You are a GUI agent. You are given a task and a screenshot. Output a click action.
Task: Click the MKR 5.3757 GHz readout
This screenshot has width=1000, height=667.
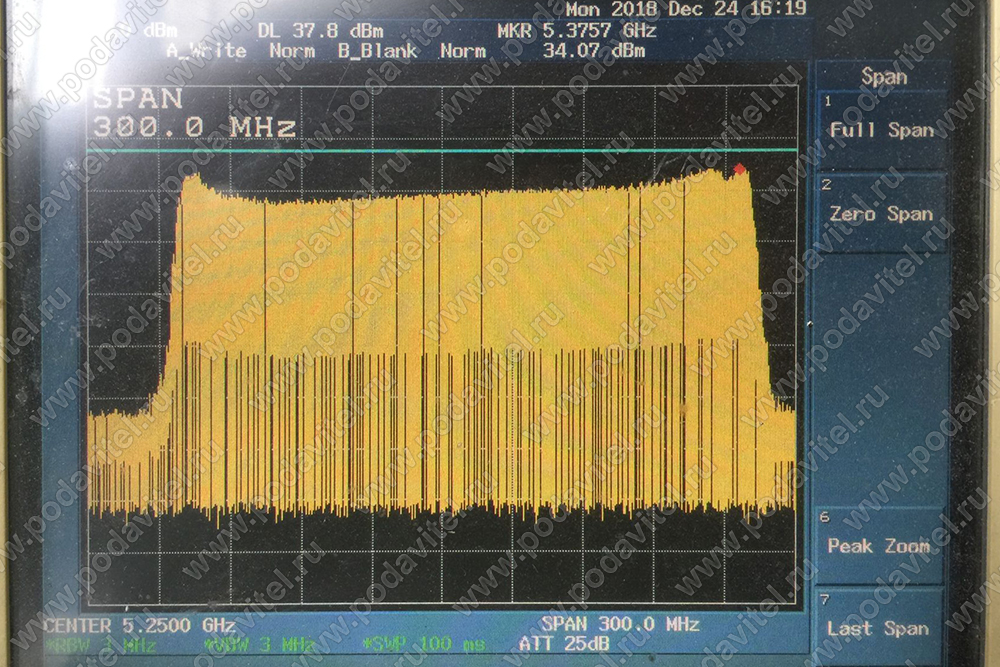(x=571, y=31)
